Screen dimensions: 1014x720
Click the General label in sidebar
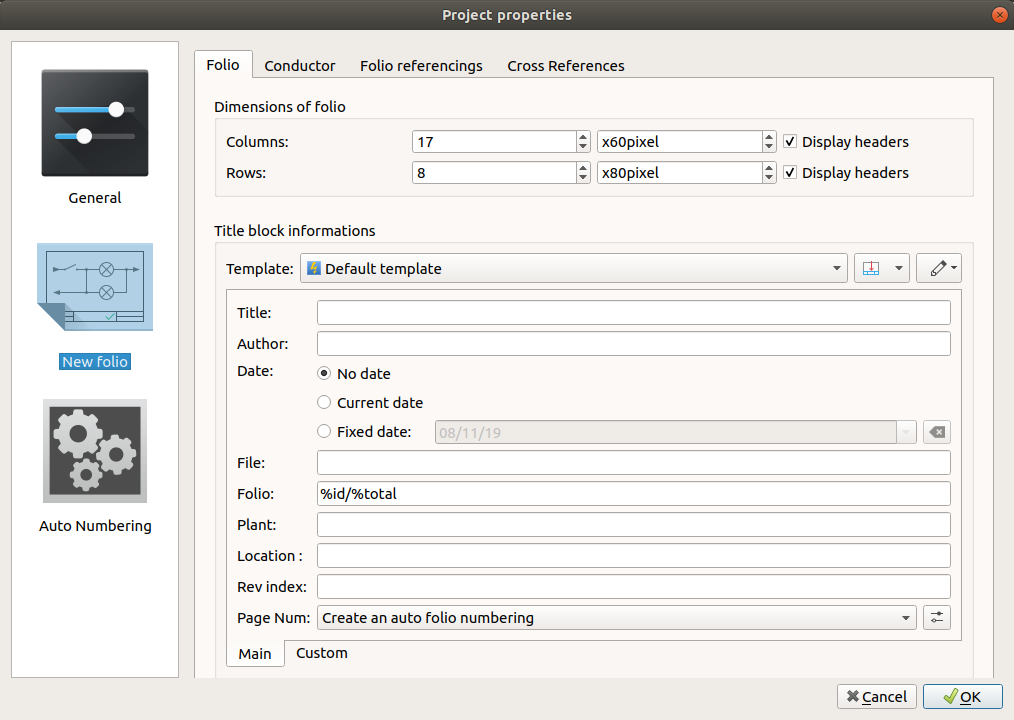click(x=95, y=198)
